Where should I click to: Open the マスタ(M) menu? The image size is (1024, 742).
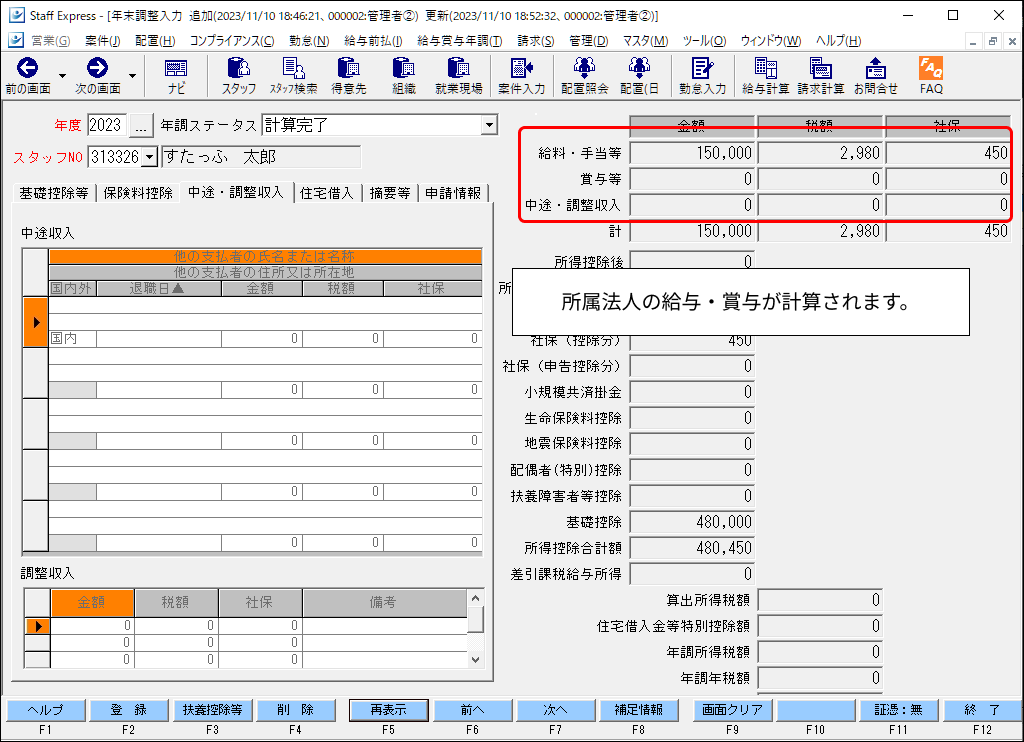645,40
